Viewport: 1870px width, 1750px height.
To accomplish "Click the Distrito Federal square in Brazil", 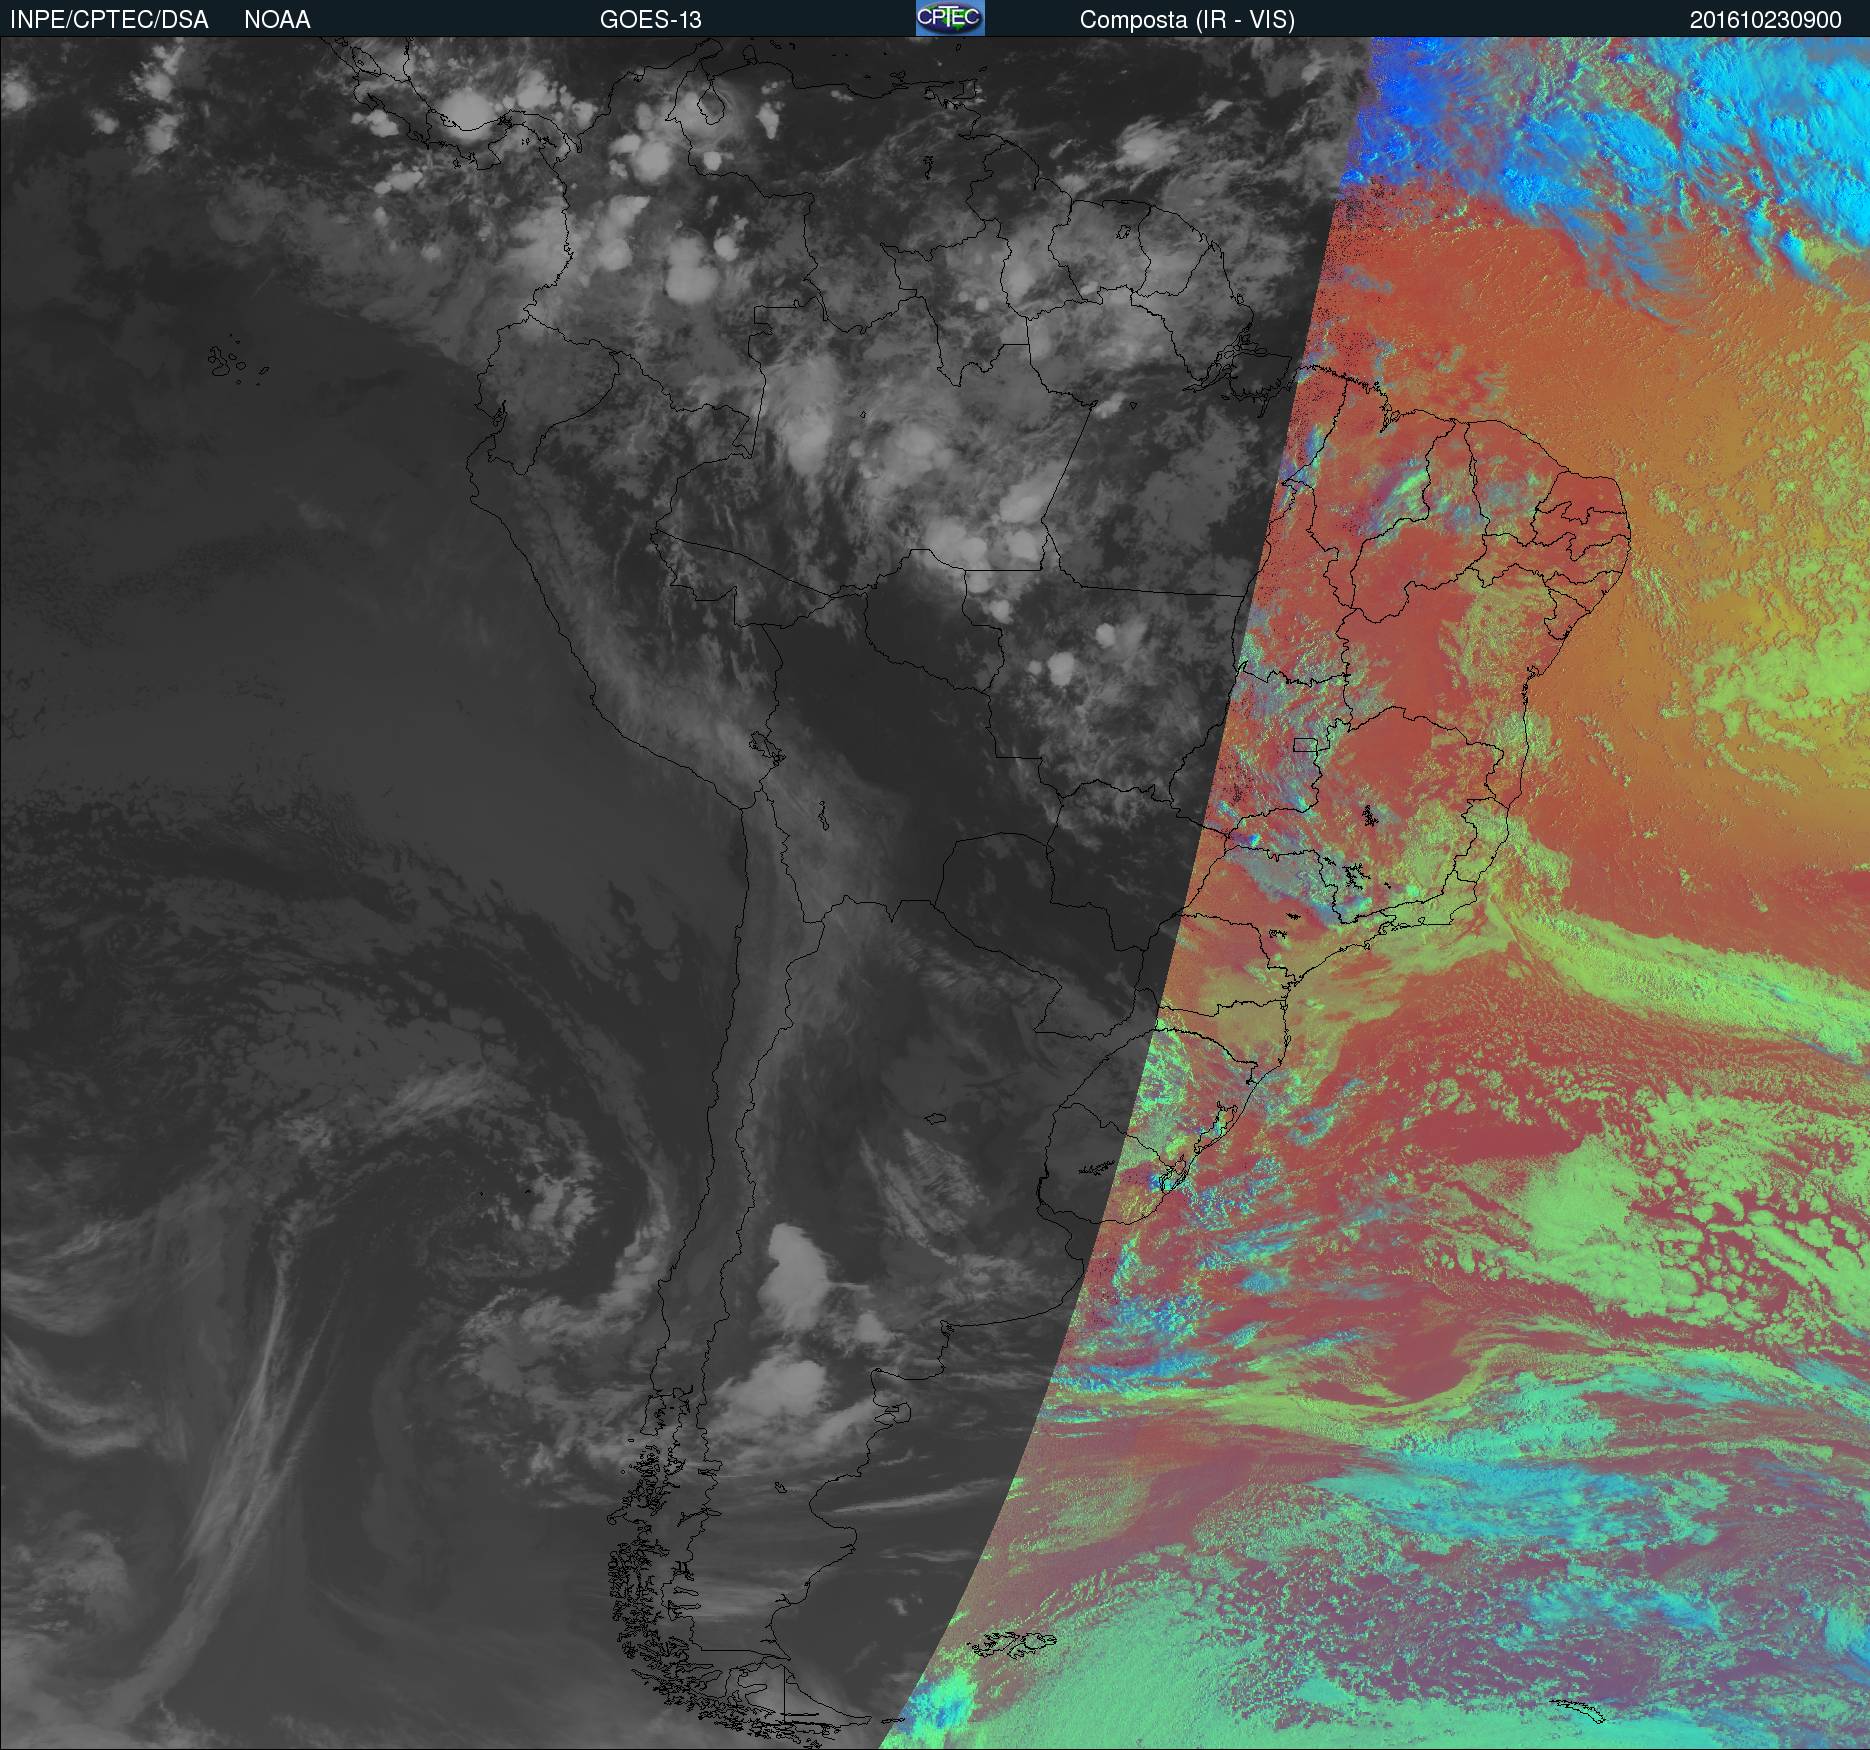I will pos(1305,744).
